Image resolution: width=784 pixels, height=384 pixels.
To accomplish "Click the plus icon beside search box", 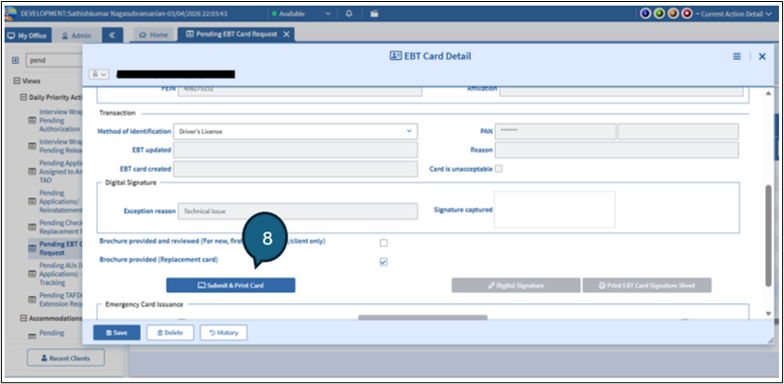I will pos(15,60).
